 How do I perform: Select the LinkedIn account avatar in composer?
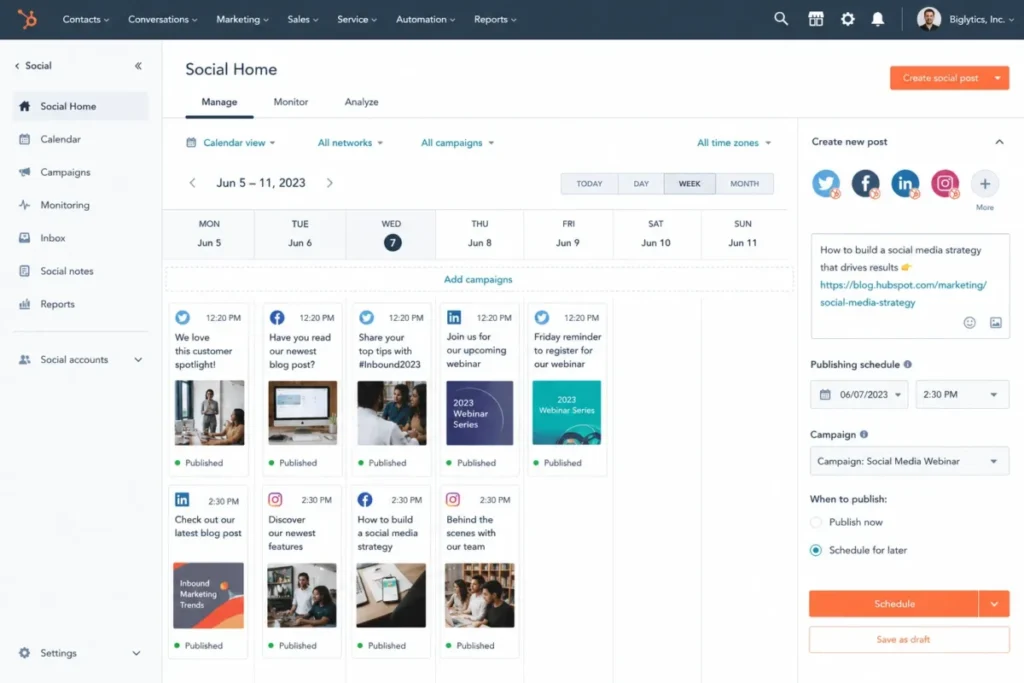(x=905, y=183)
